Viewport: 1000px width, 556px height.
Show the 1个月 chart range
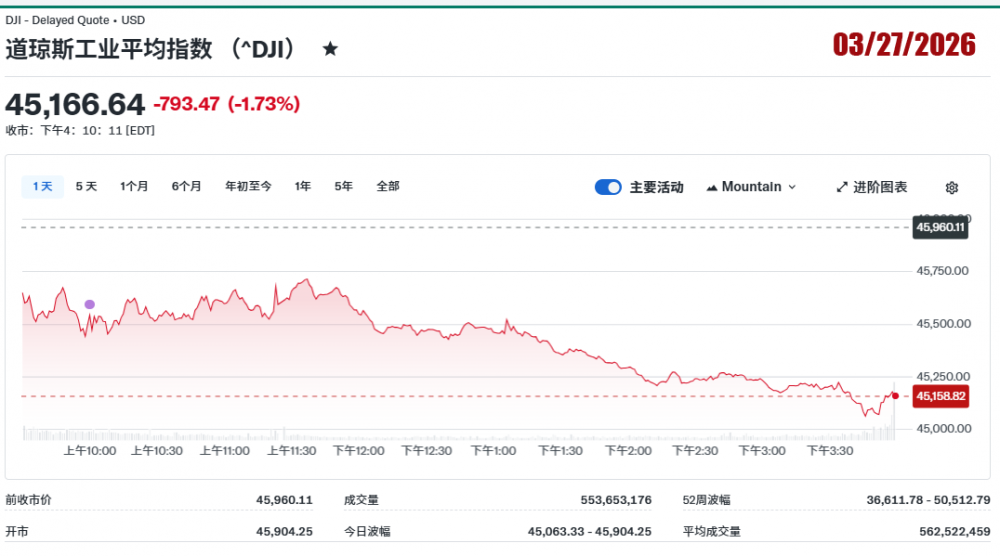click(x=134, y=186)
